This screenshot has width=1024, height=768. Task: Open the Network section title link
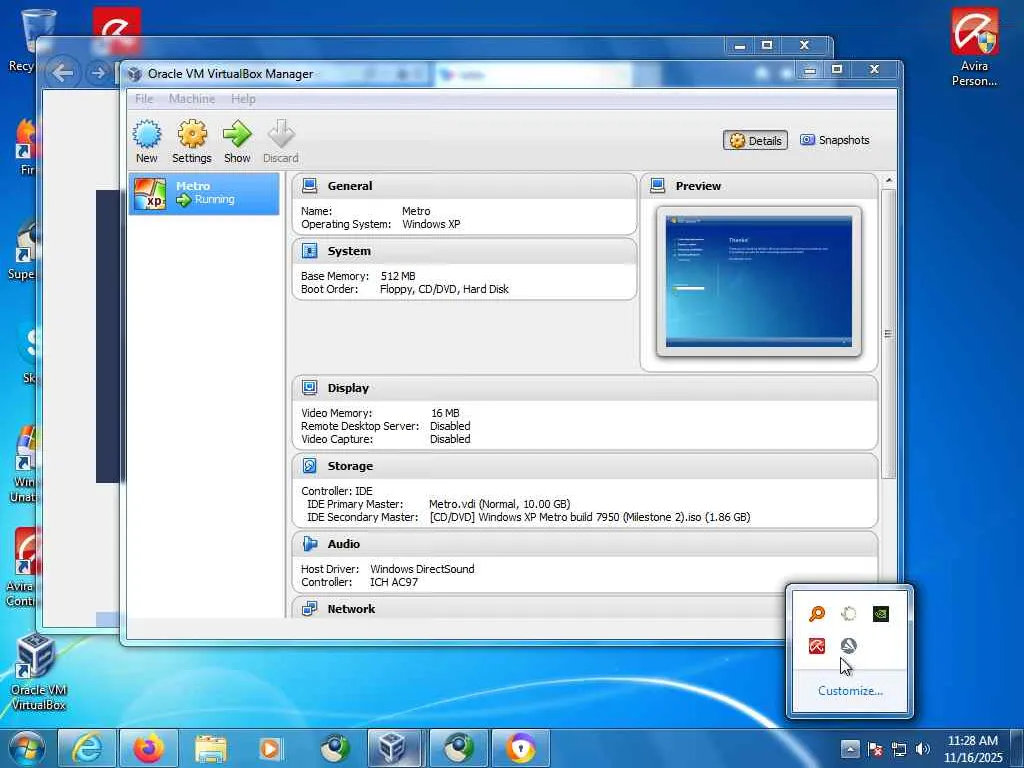coord(351,609)
